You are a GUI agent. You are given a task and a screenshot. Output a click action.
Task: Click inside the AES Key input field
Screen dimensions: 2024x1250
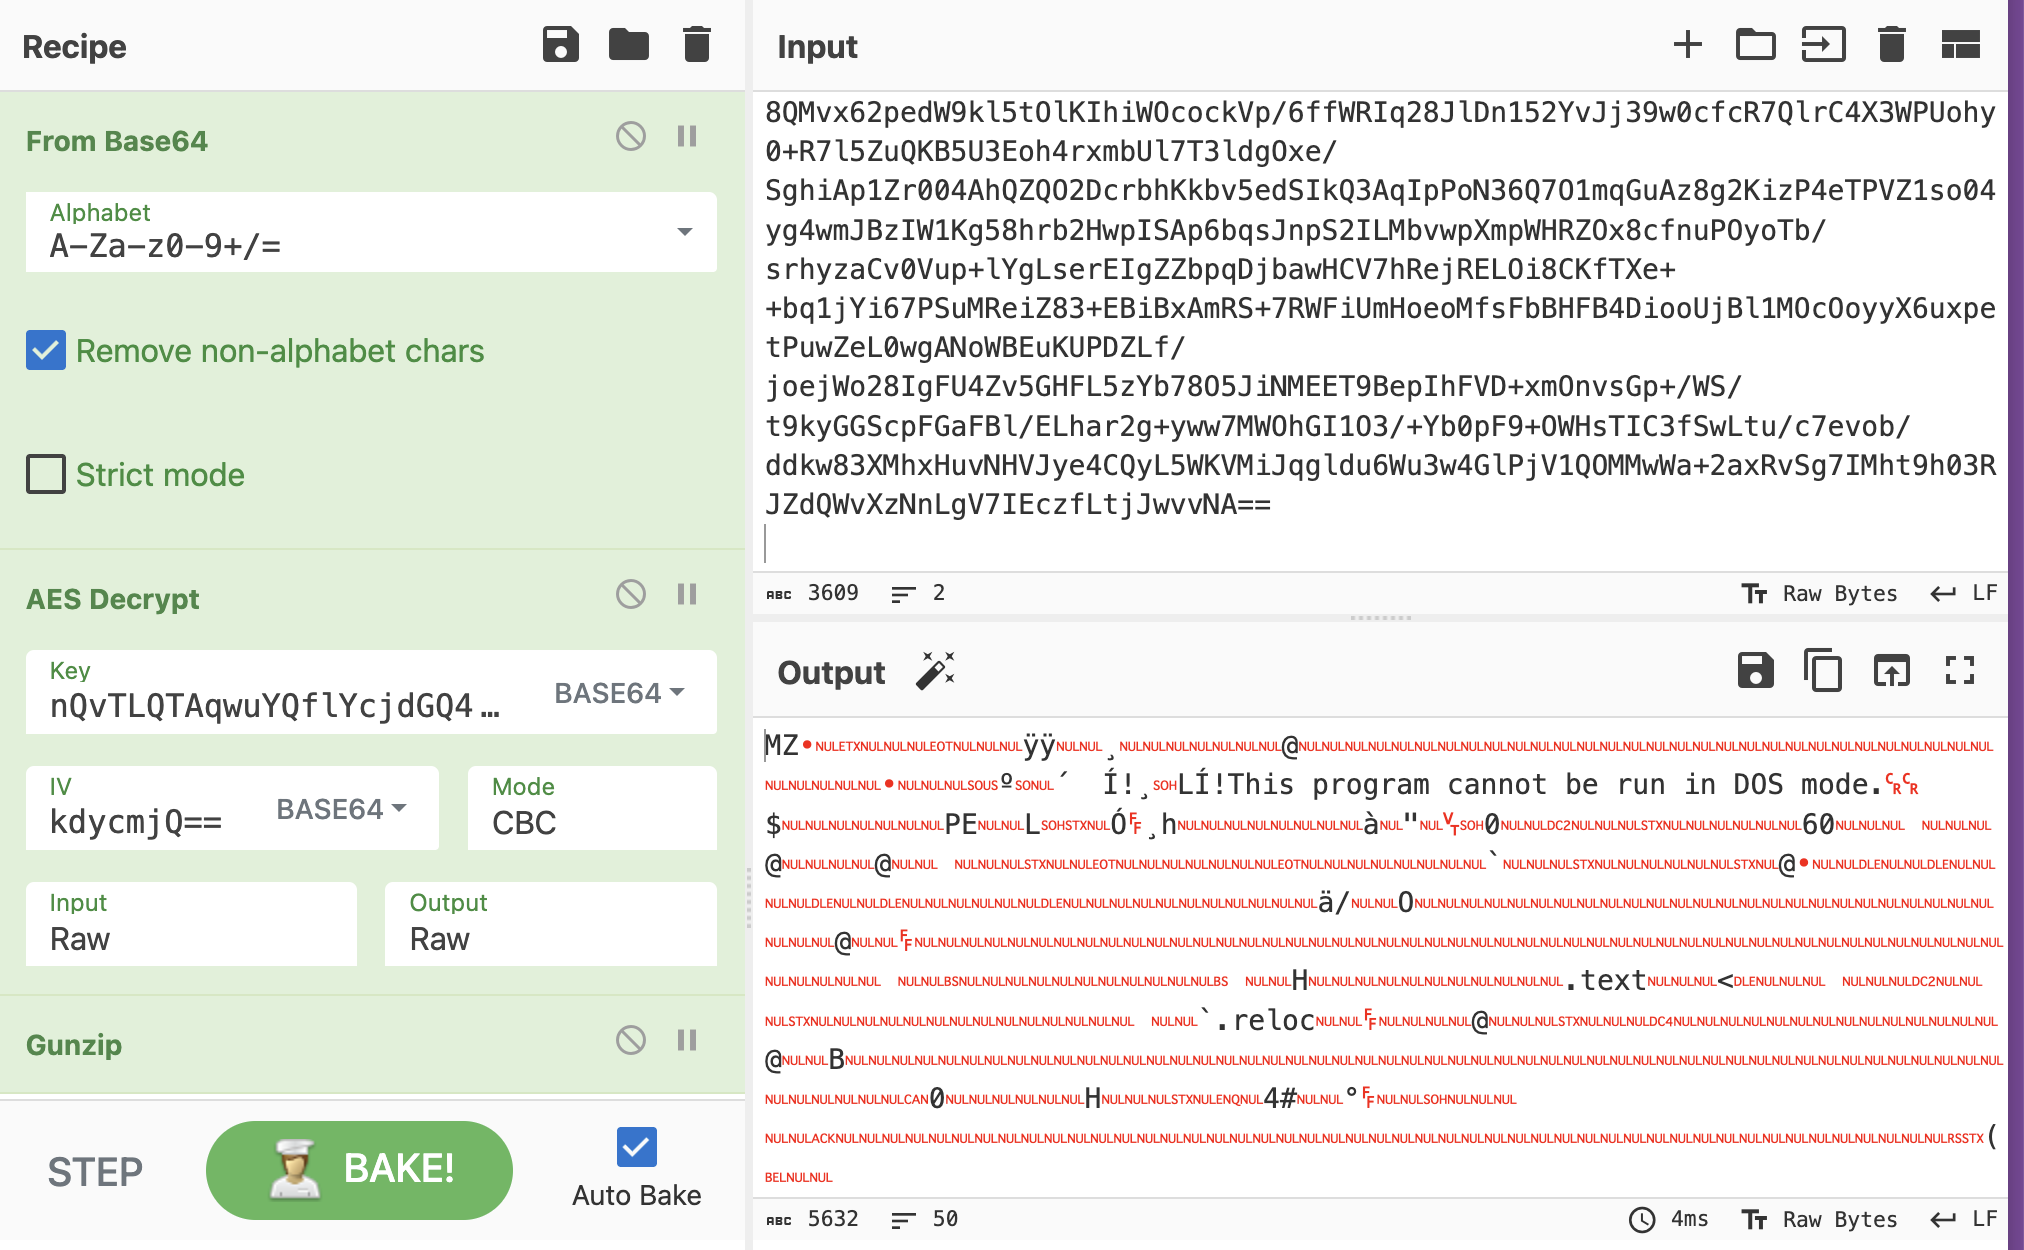tap(275, 706)
